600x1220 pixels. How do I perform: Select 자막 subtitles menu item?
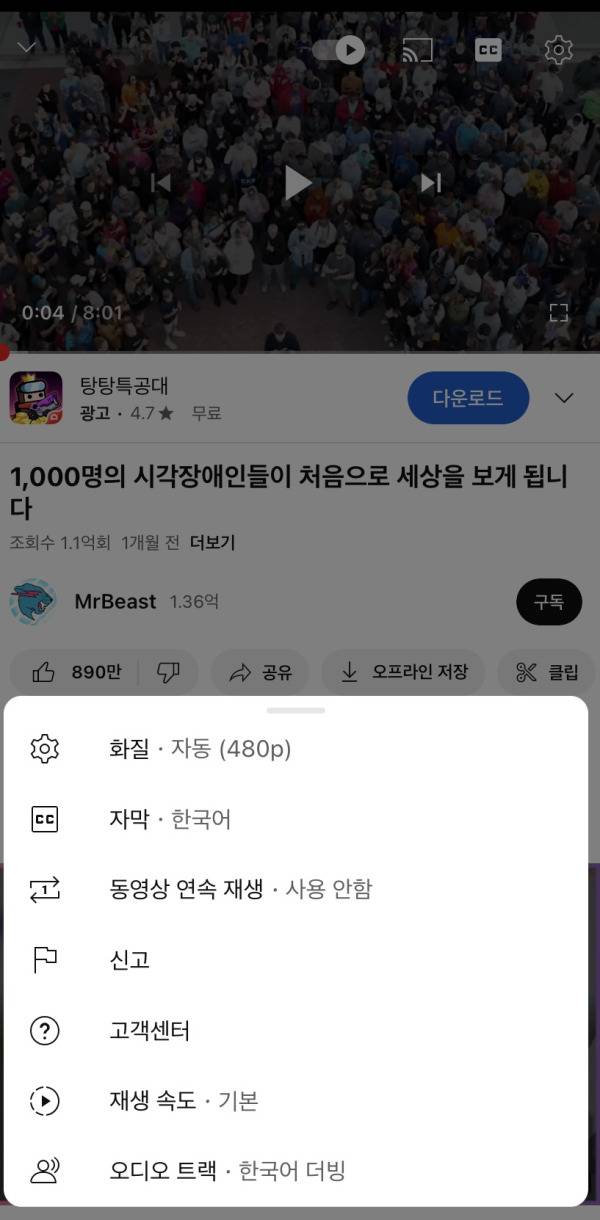[x=296, y=819]
